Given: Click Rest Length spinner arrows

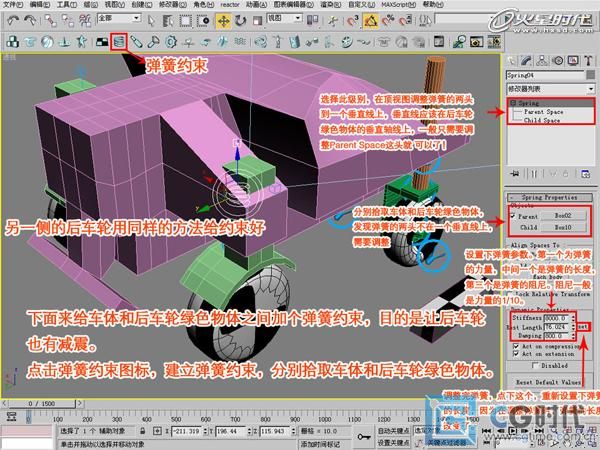Looking at the screenshot, I should [573, 327].
